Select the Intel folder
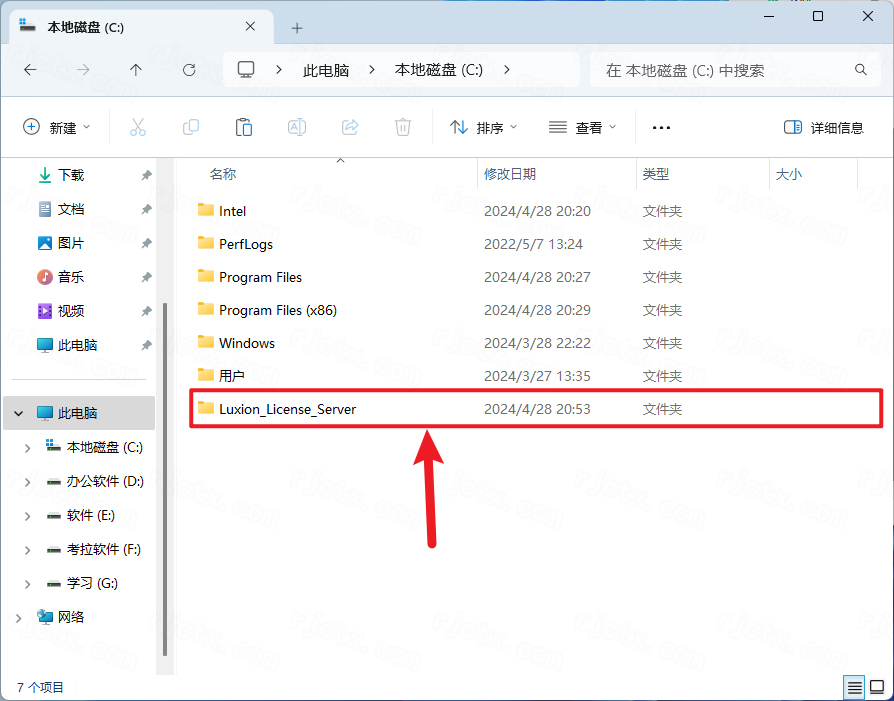The image size is (894, 701). click(233, 211)
